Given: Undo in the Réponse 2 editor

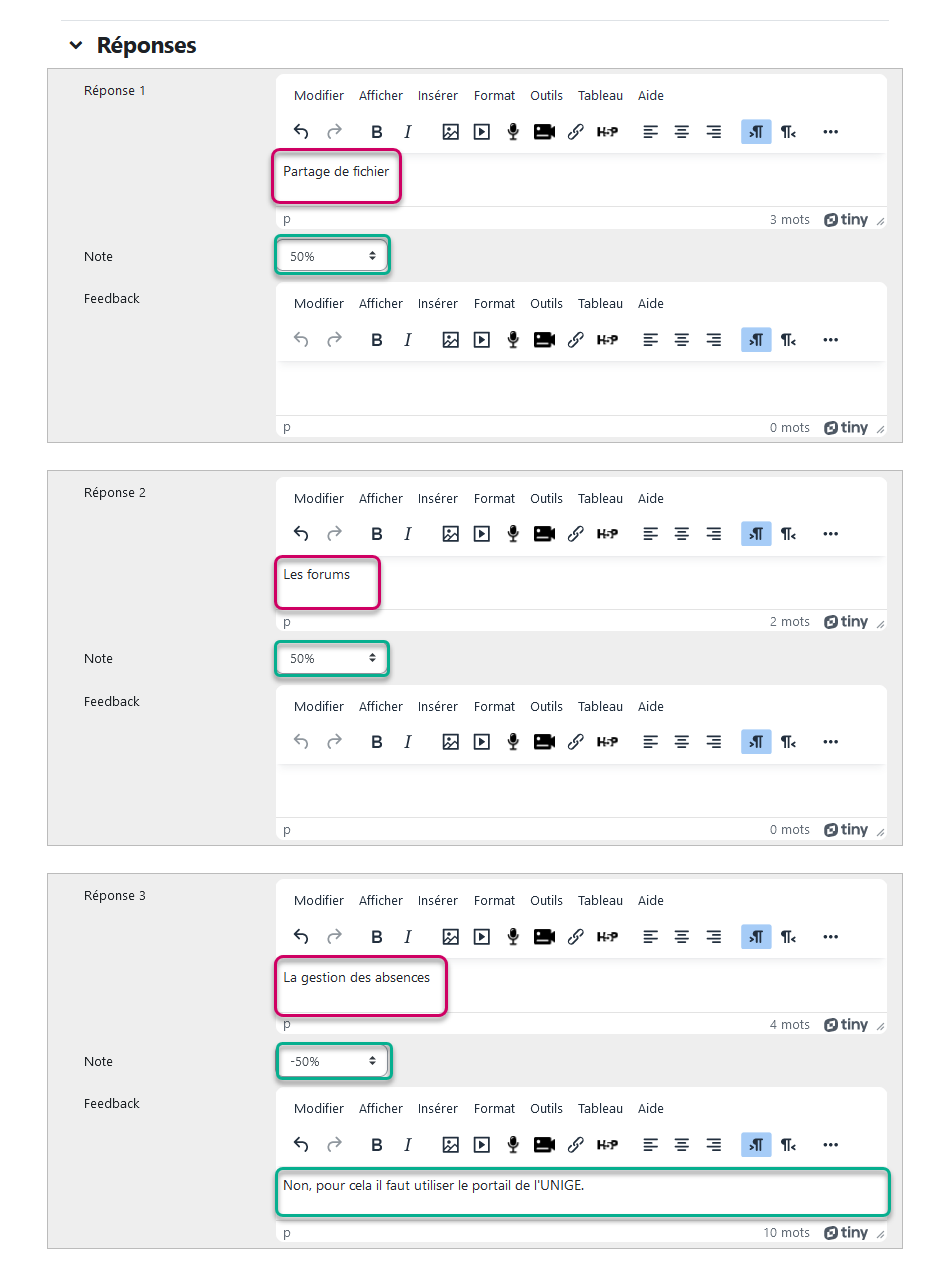Looking at the screenshot, I should [301, 534].
